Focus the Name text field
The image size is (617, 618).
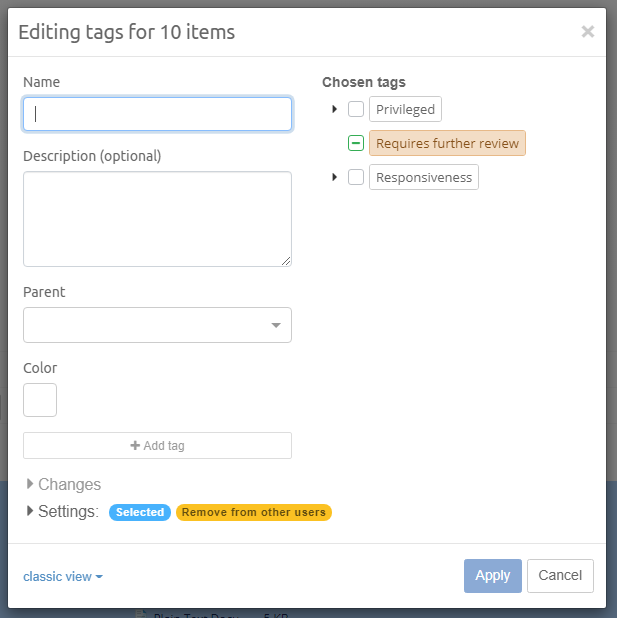tap(157, 114)
